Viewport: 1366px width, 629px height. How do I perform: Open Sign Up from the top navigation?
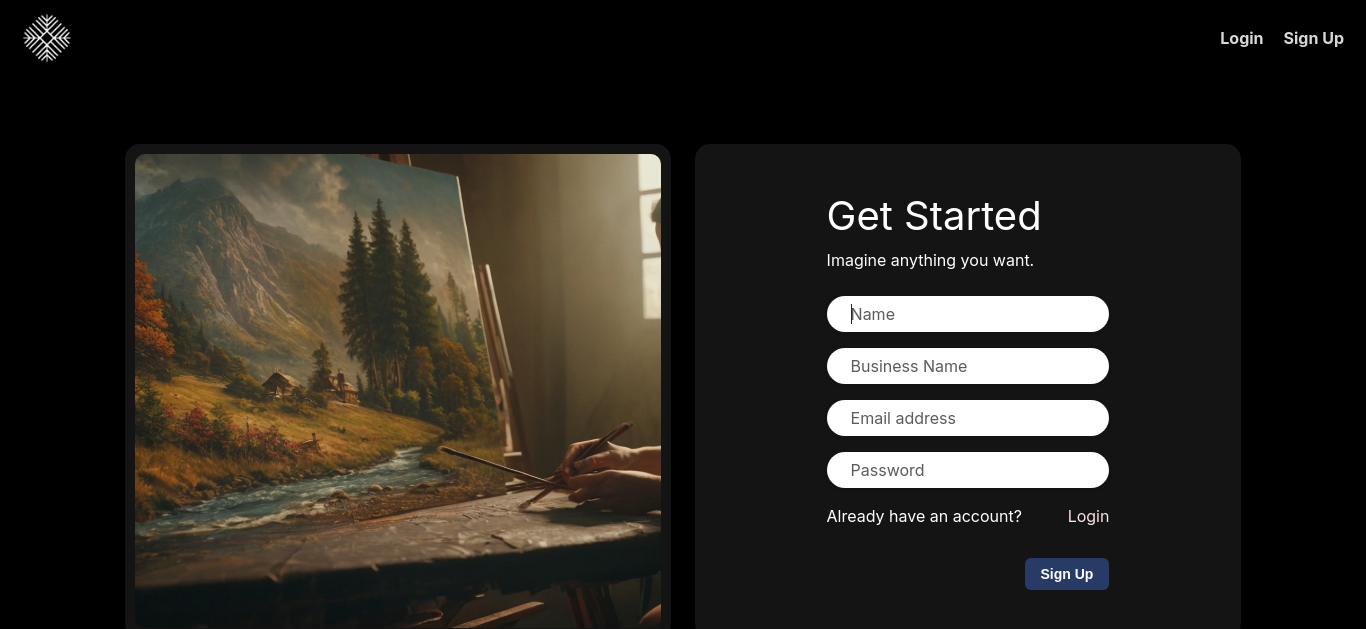pyautogui.click(x=1313, y=38)
